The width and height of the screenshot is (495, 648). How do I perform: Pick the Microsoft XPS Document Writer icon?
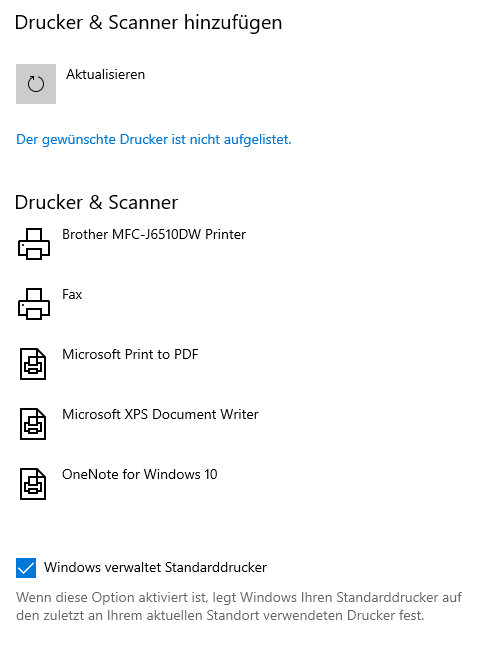point(33,424)
